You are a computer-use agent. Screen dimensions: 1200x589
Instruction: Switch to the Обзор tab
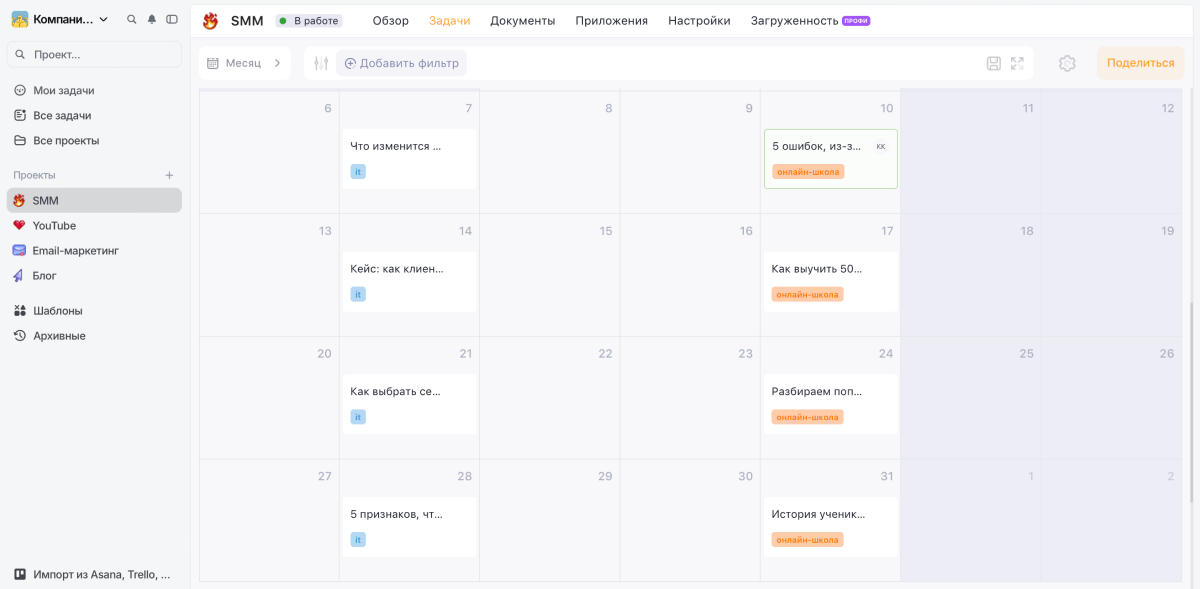[x=391, y=21]
